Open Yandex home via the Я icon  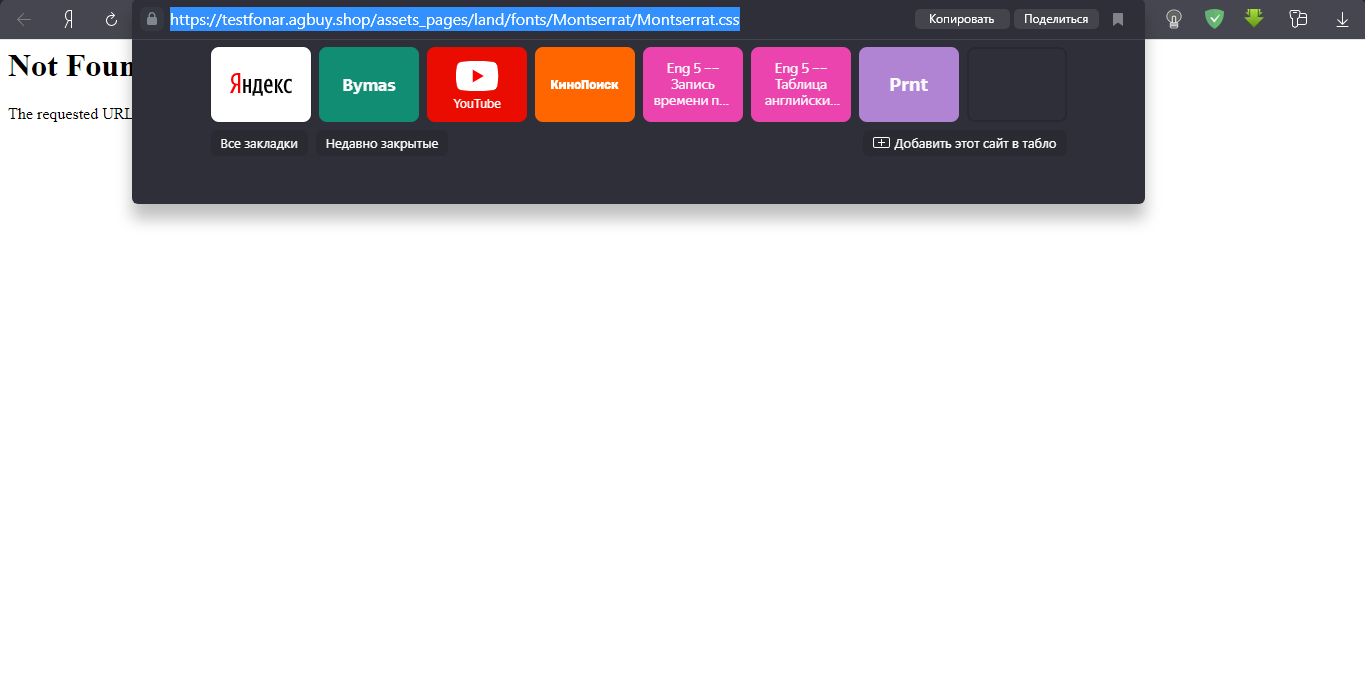[68, 19]
